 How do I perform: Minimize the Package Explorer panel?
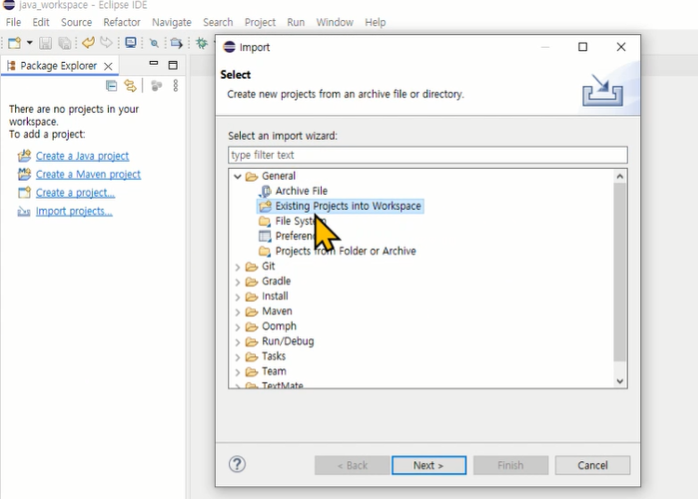[154, 64]
